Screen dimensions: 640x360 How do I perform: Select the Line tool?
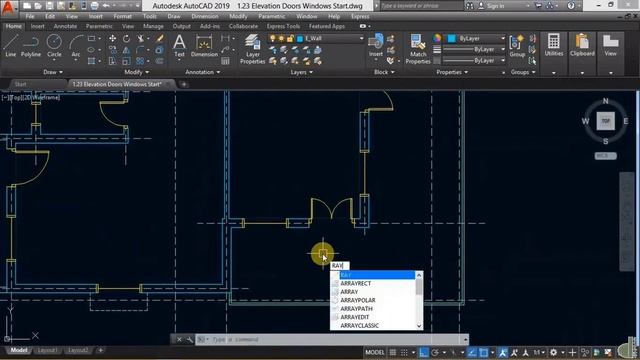(11, 45)
